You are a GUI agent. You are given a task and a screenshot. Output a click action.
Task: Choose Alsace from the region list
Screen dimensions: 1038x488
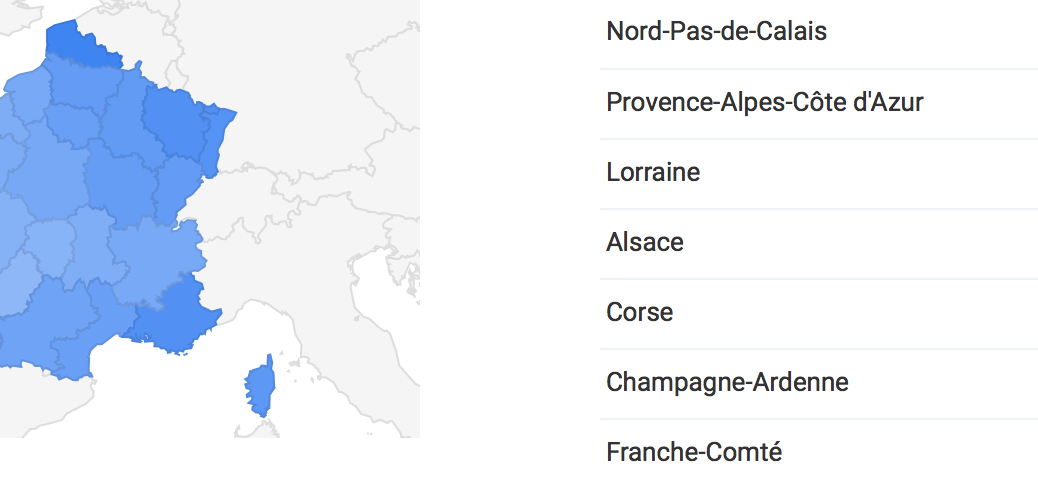[645, 242]
